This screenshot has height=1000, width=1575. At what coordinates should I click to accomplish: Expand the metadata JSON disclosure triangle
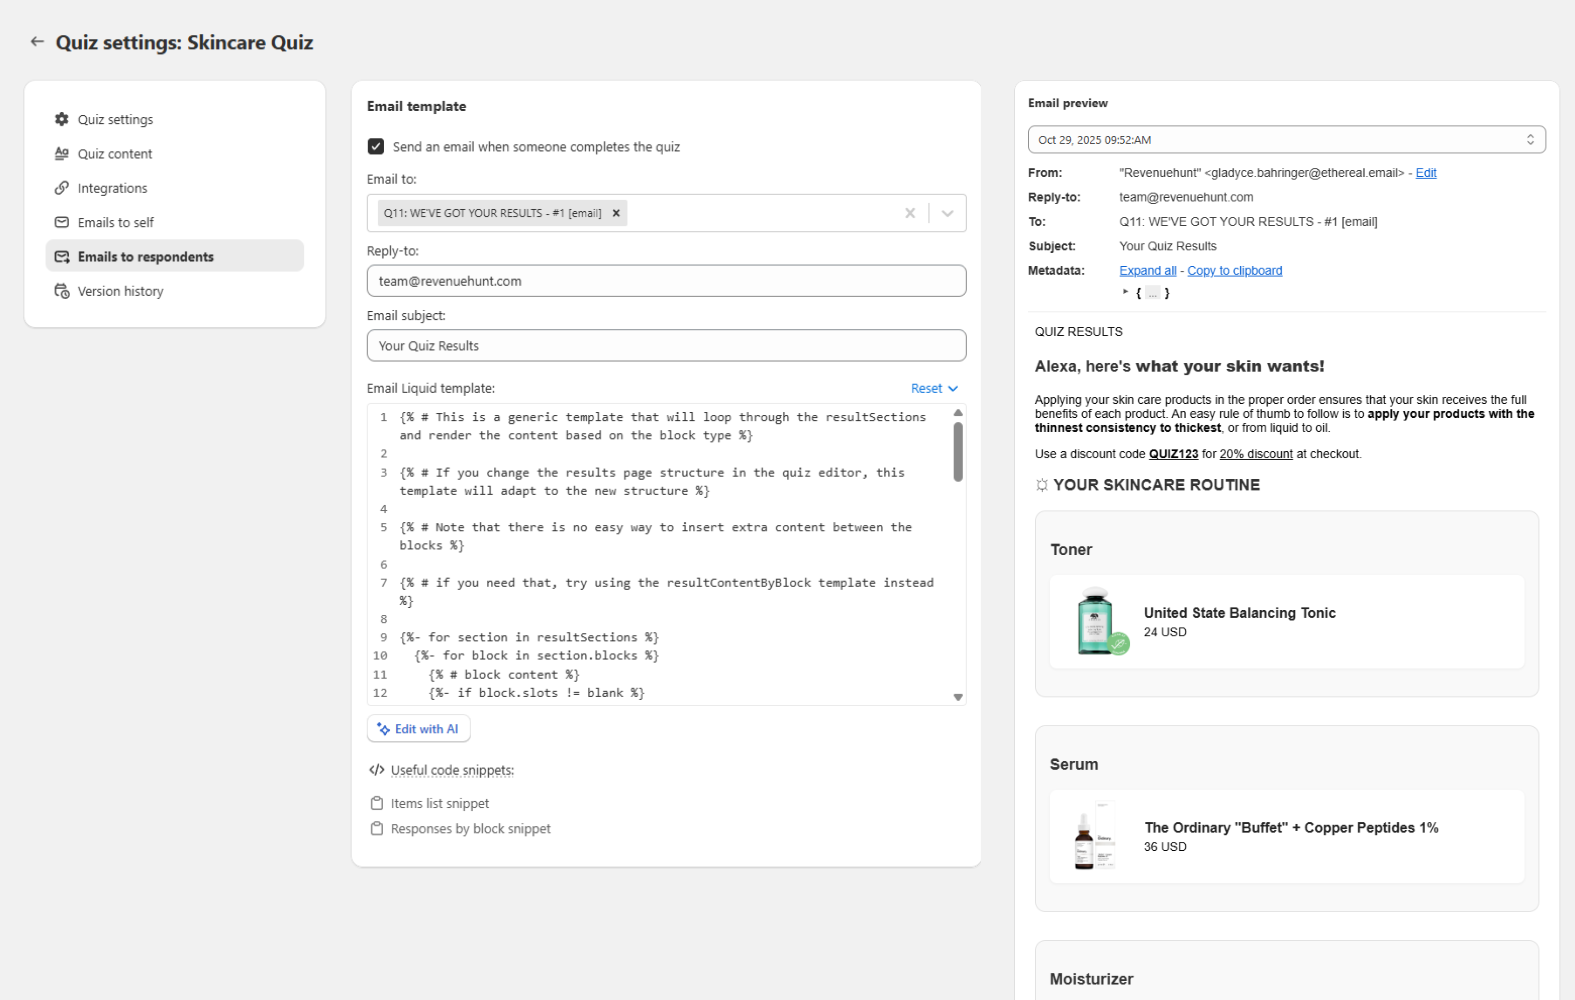pos(1125,292)
